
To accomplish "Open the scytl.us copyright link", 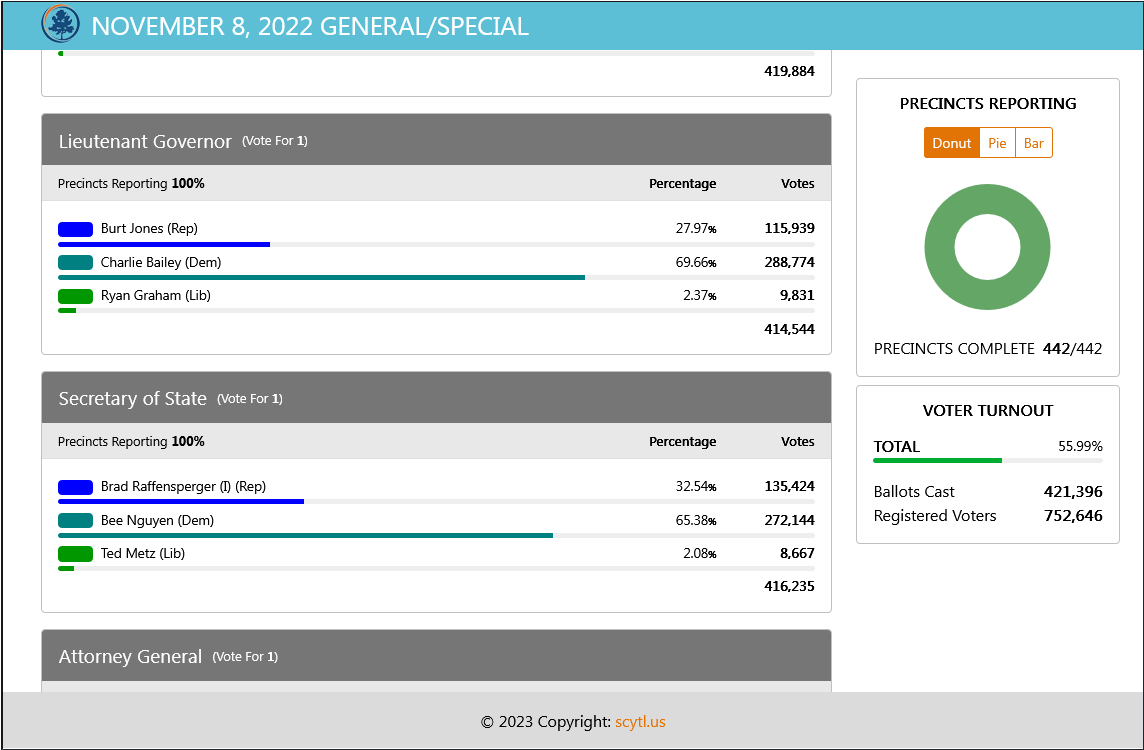I will point(640,722).
